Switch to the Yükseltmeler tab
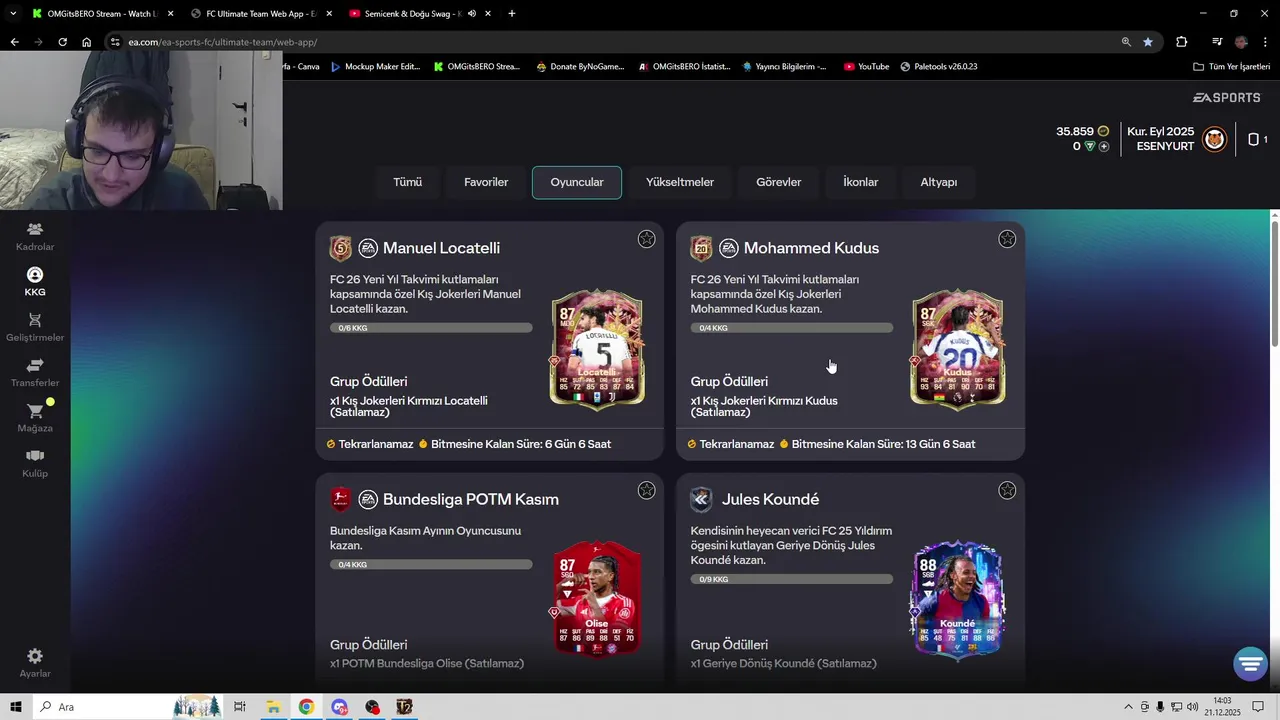Image resolution: width=1280 pixels, height=720 pixels. (x=680, y=182)
